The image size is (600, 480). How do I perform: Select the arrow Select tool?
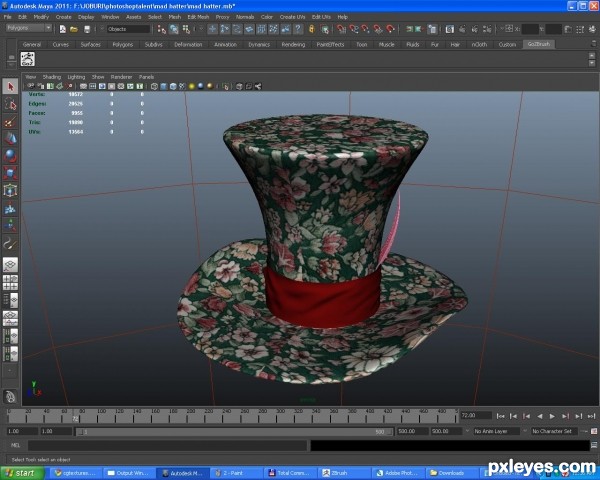(x=10, y=87)
